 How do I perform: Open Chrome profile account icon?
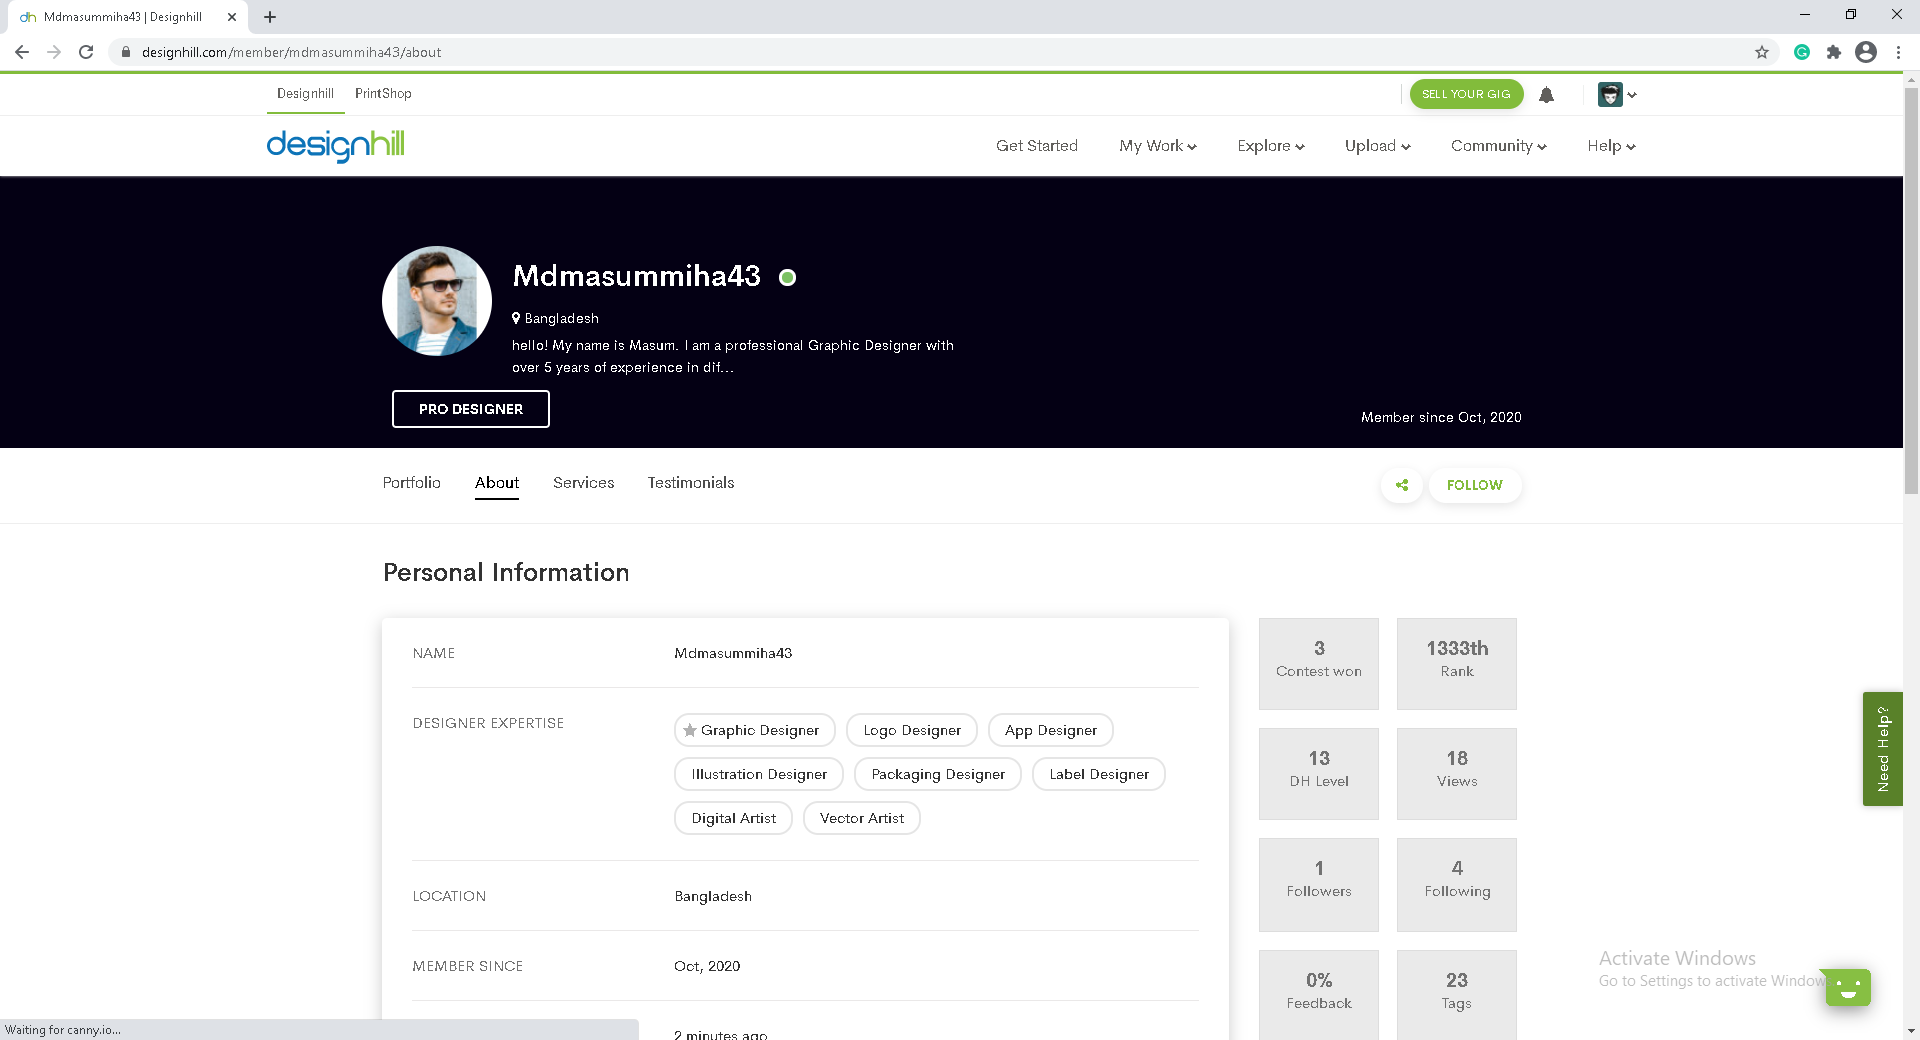click(1865, 52)
